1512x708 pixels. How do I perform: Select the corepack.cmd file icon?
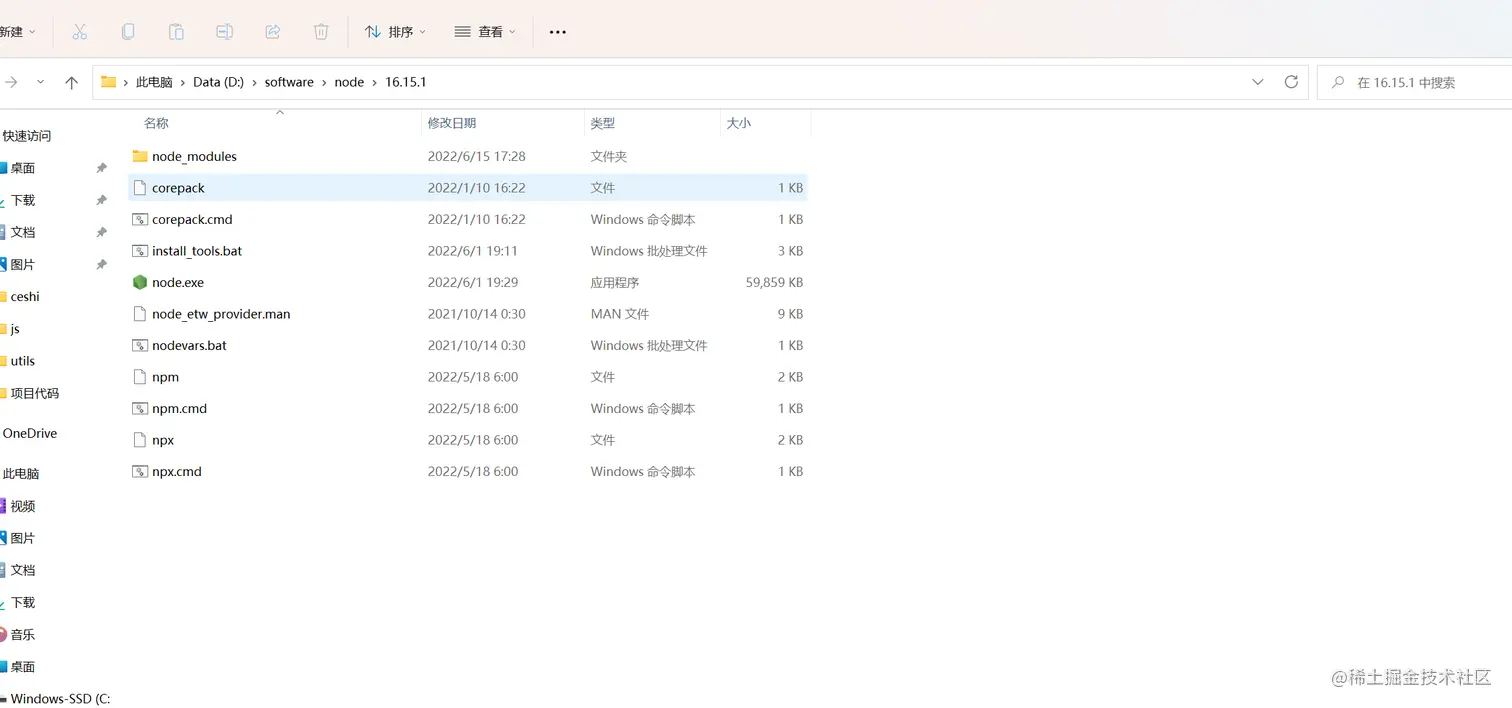pyautogui.click(x=140, y=219)
